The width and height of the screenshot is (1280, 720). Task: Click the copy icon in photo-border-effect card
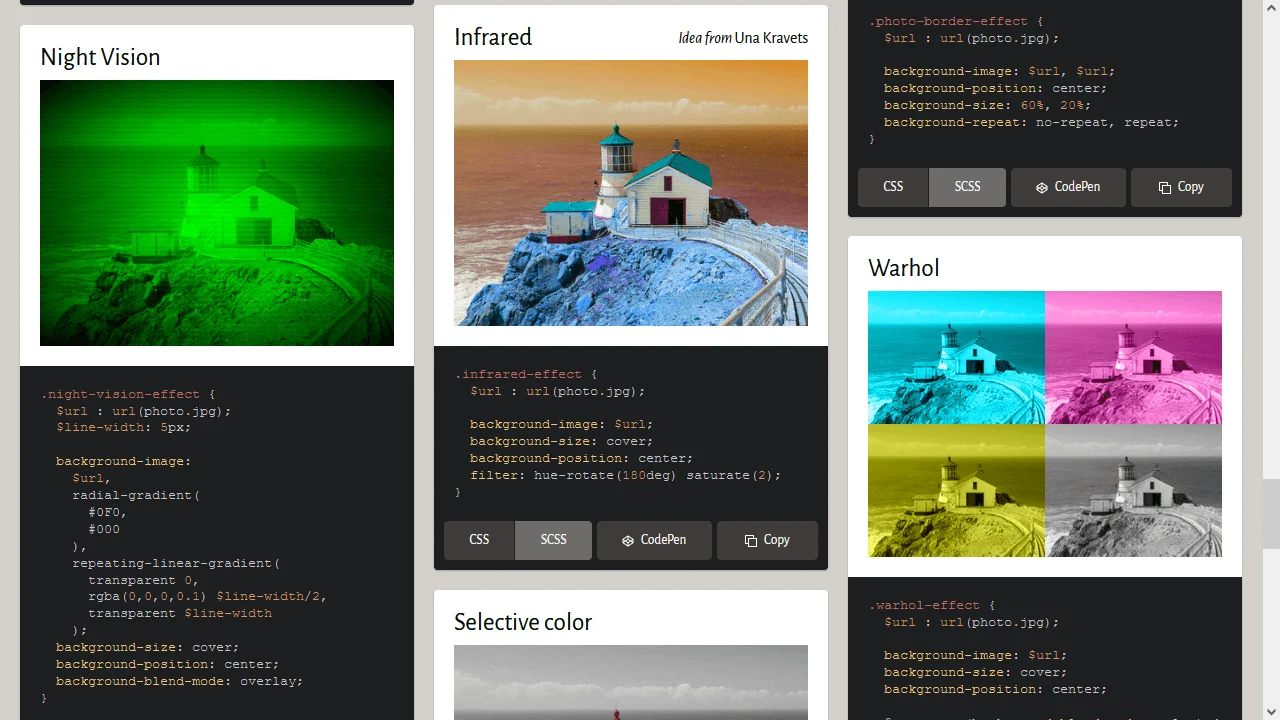point(1165,187)
